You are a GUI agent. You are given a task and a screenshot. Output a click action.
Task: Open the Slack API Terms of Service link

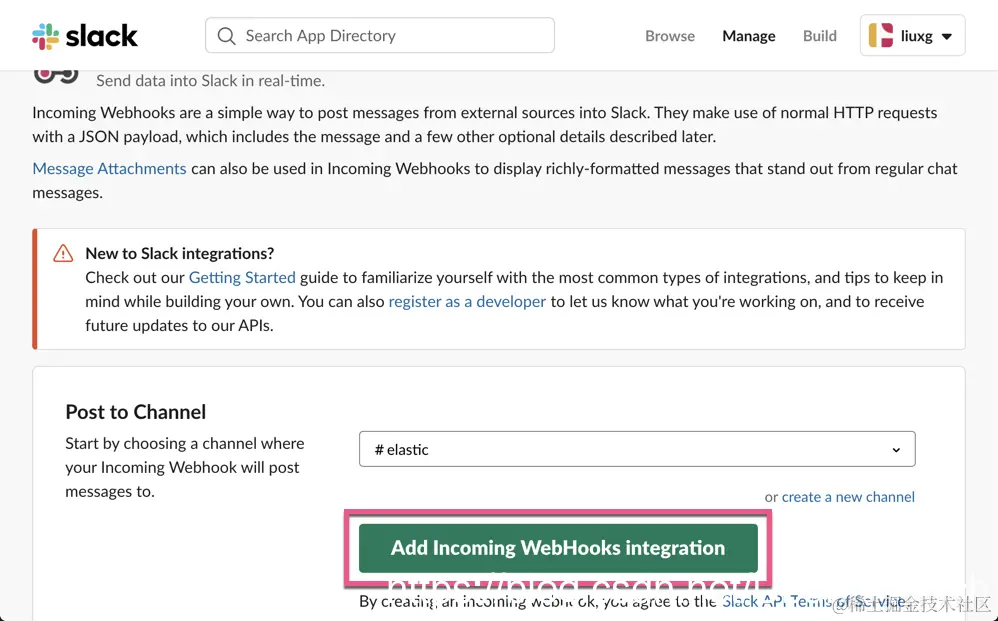[x=813, y=601]
